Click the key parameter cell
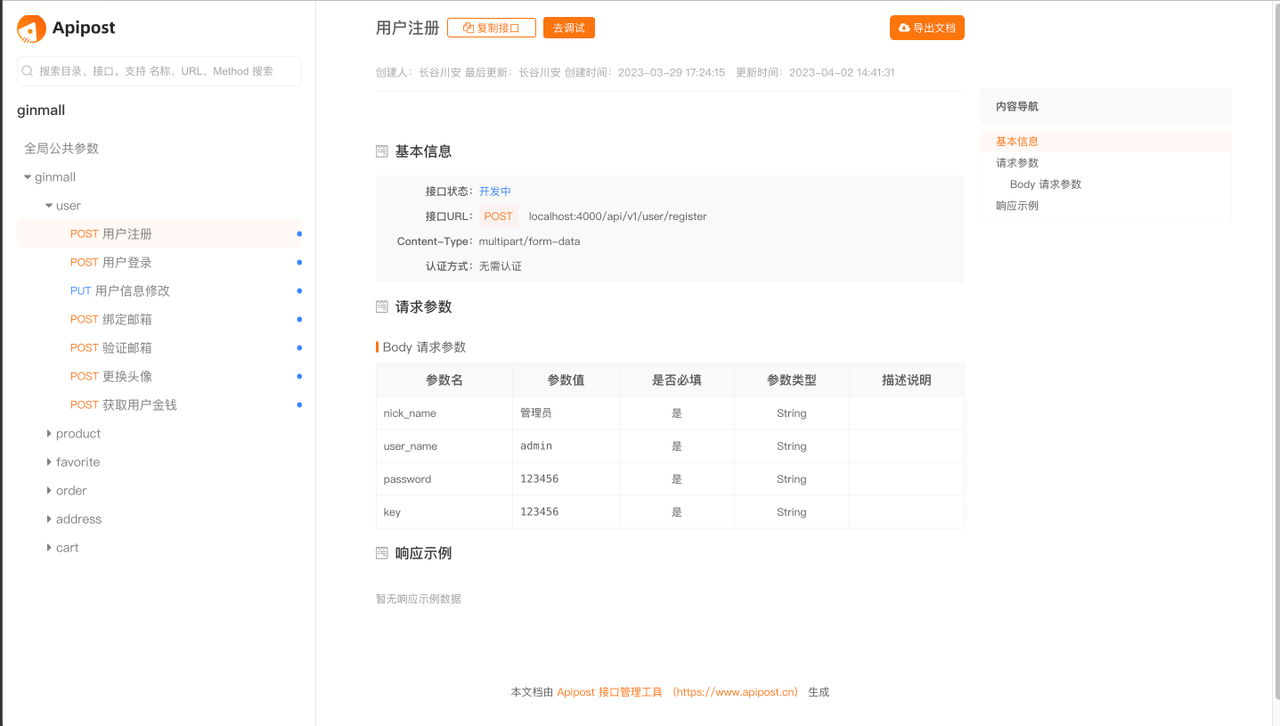 point(444,512)
